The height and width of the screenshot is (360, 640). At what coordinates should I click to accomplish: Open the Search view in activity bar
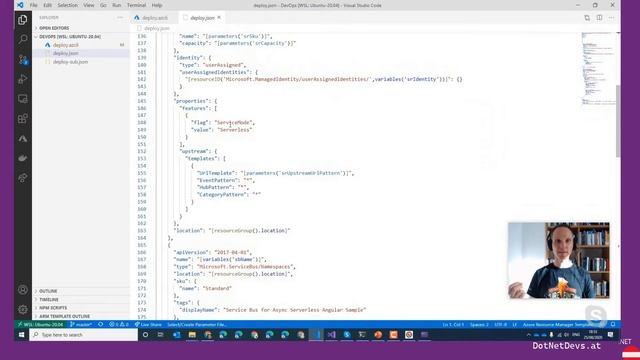tap(22, 39)
